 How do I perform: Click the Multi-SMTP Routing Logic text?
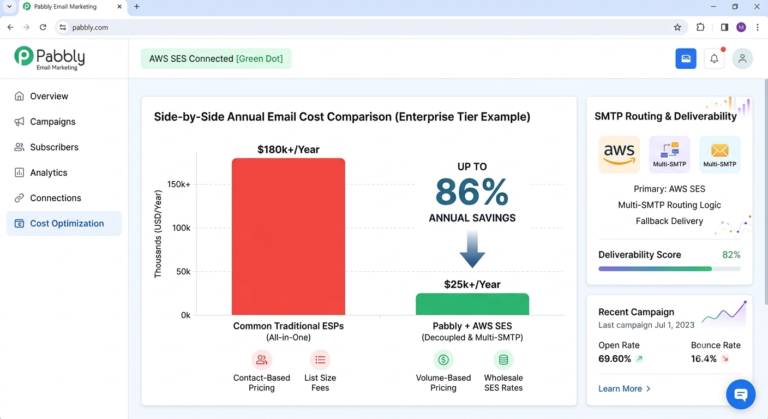tap(669, 205)
